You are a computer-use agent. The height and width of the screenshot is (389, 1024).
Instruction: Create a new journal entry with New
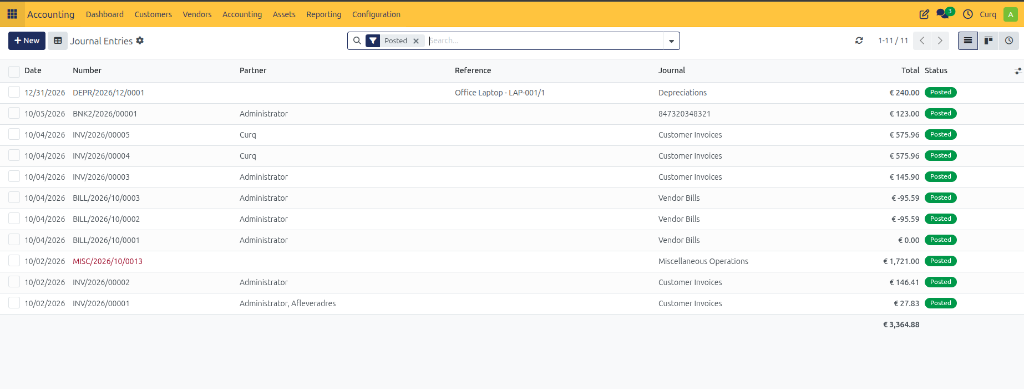(27, 40)
